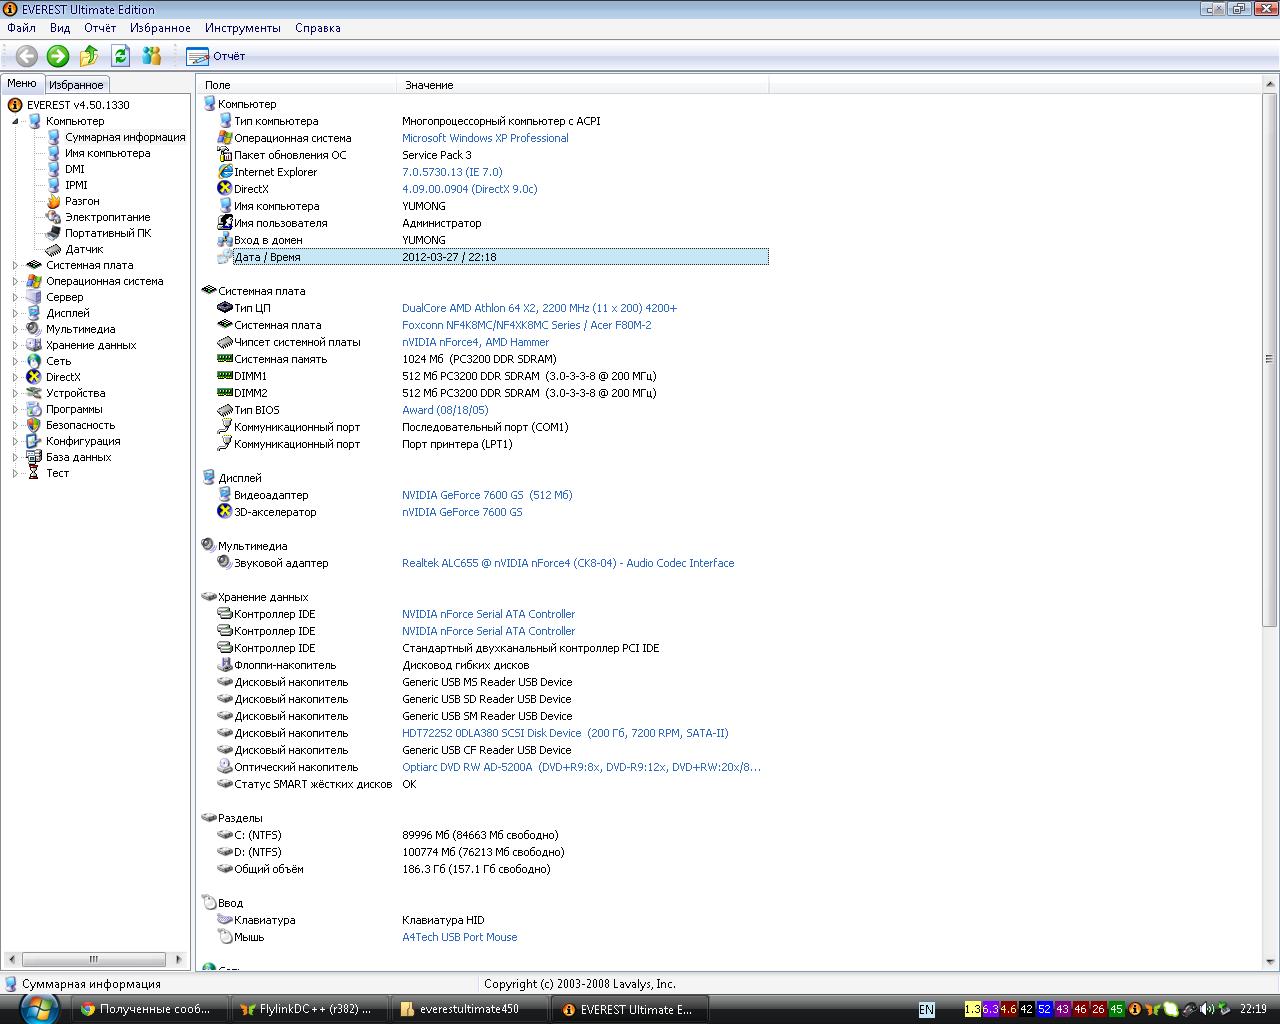The image size is (1280, 1024).
Task: Select IPMI in the tree
Action: (x=76, y=185)
